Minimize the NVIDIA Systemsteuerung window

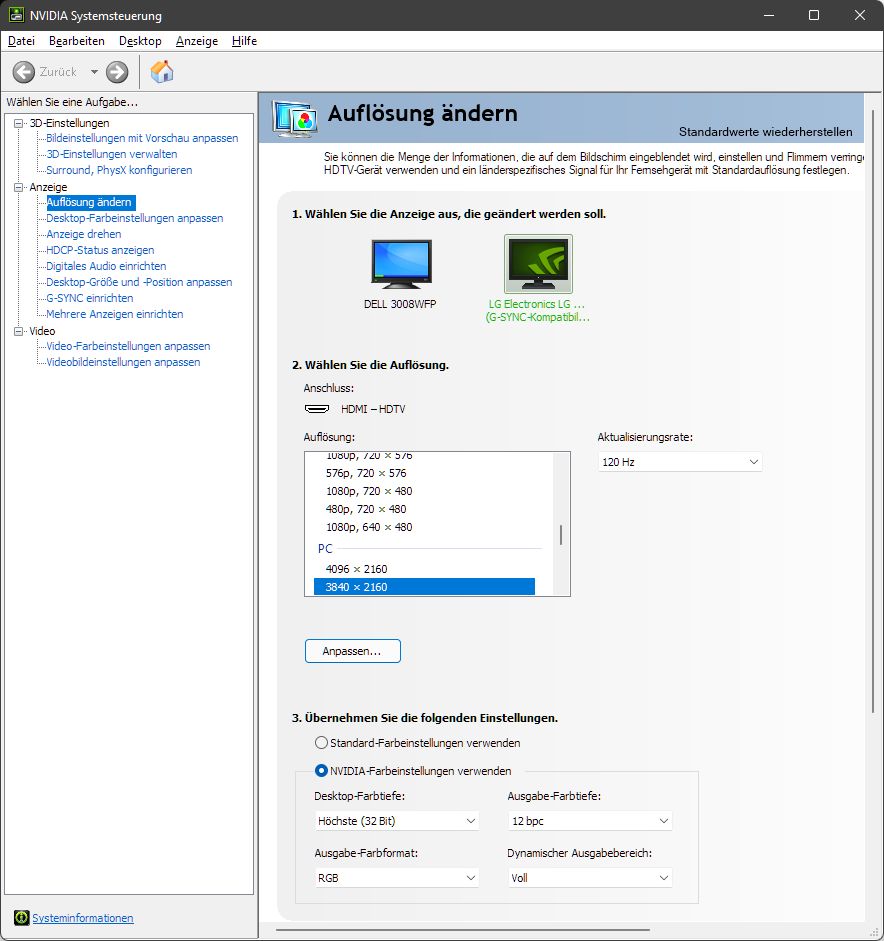(x=769, y=15)
